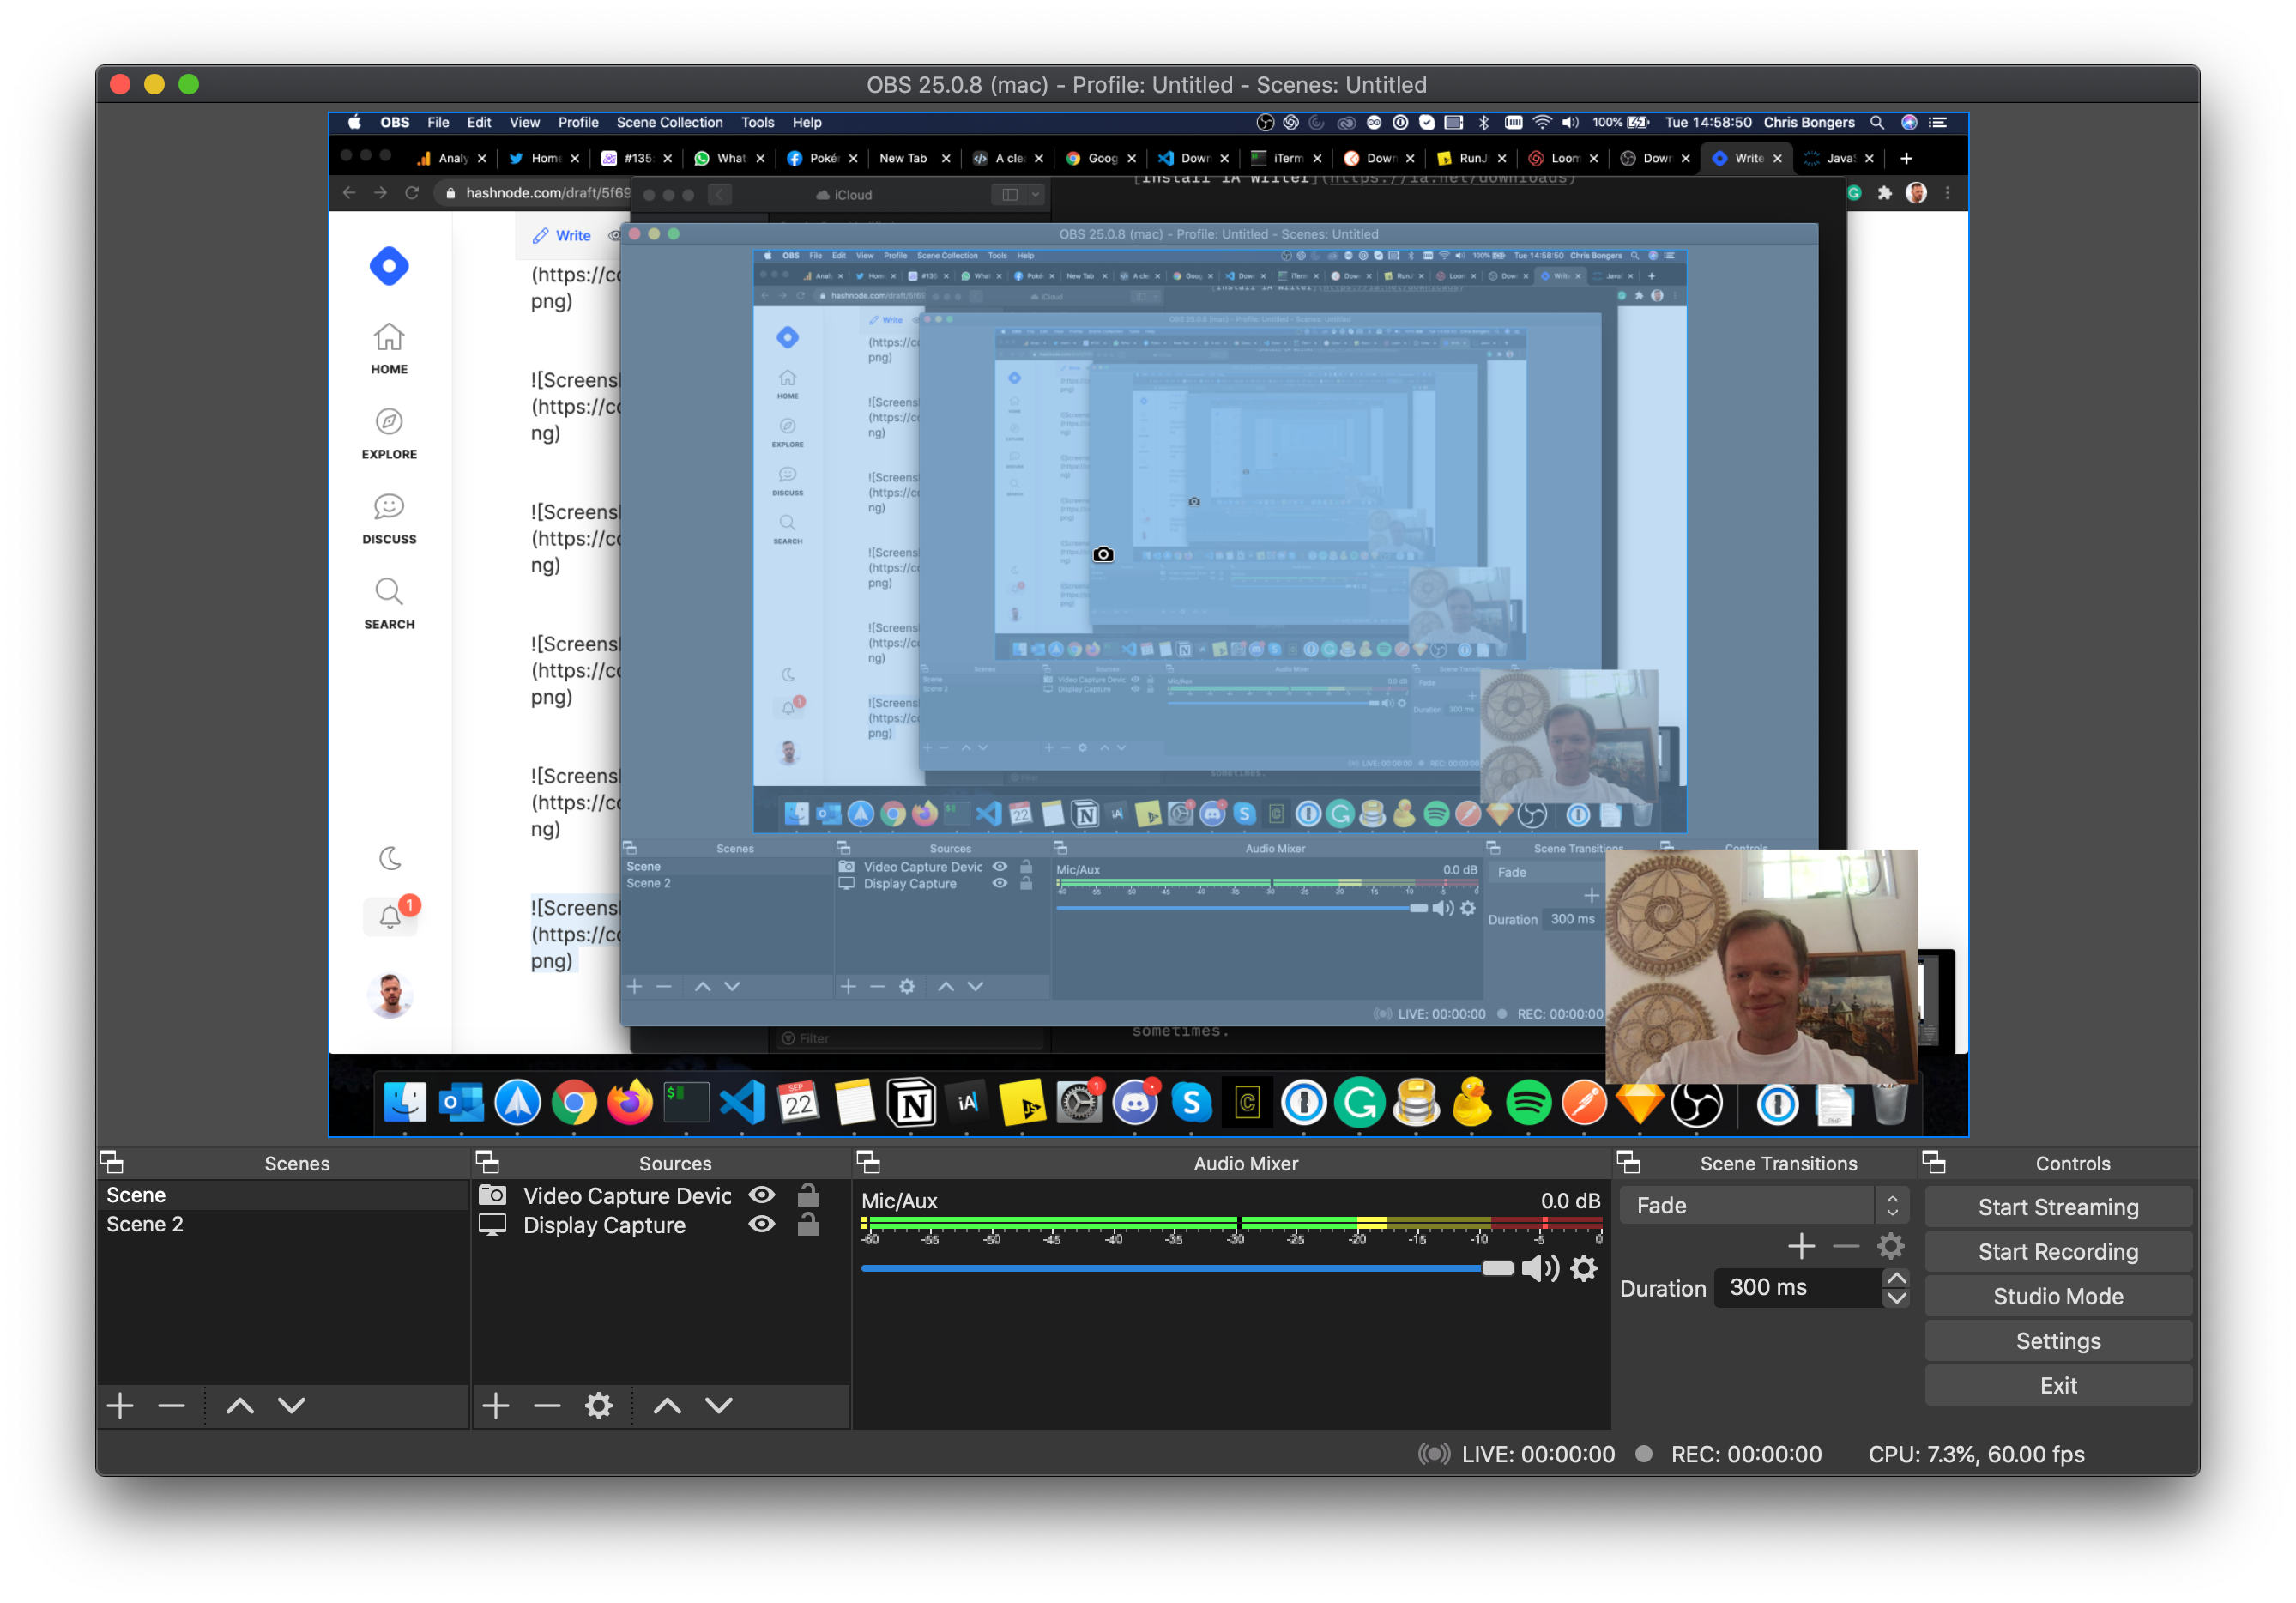
Task: Add a configurable transition with the plus icon
Action: coord(1801,1246)
